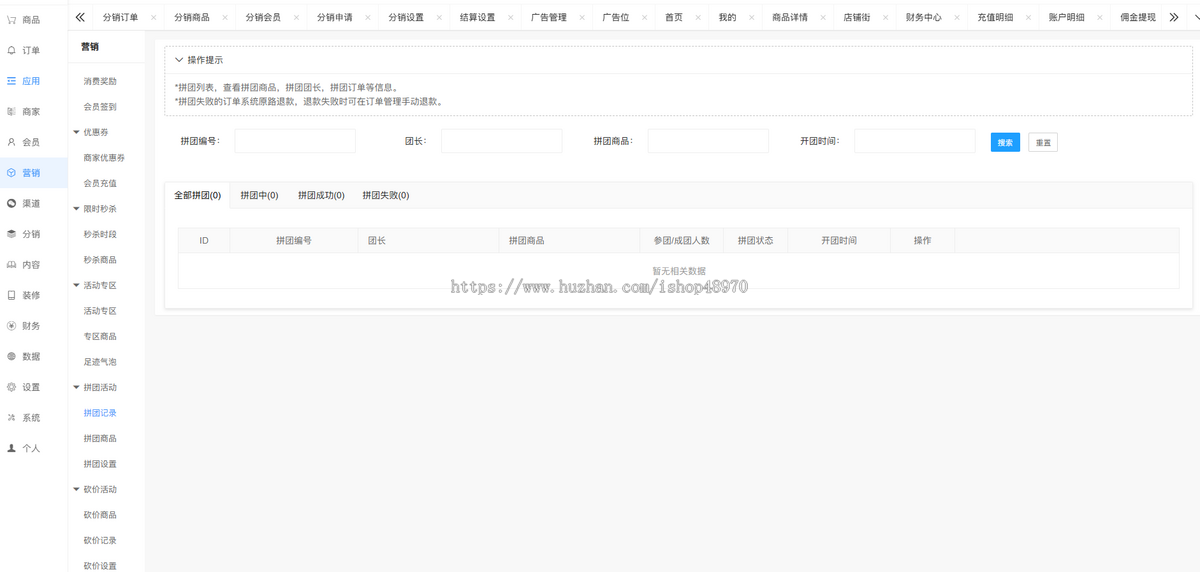The width and height of the screenshot is (1200, 572).
Task: Close the 账户明细 tab
Action: coord(1099,18)
